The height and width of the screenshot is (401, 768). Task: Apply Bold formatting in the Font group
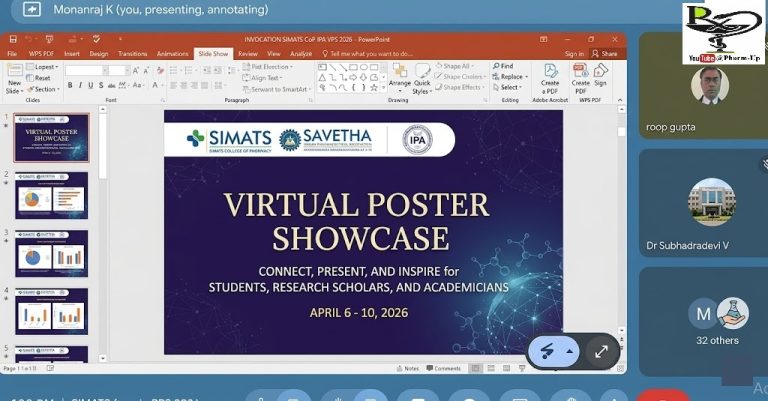70,86
